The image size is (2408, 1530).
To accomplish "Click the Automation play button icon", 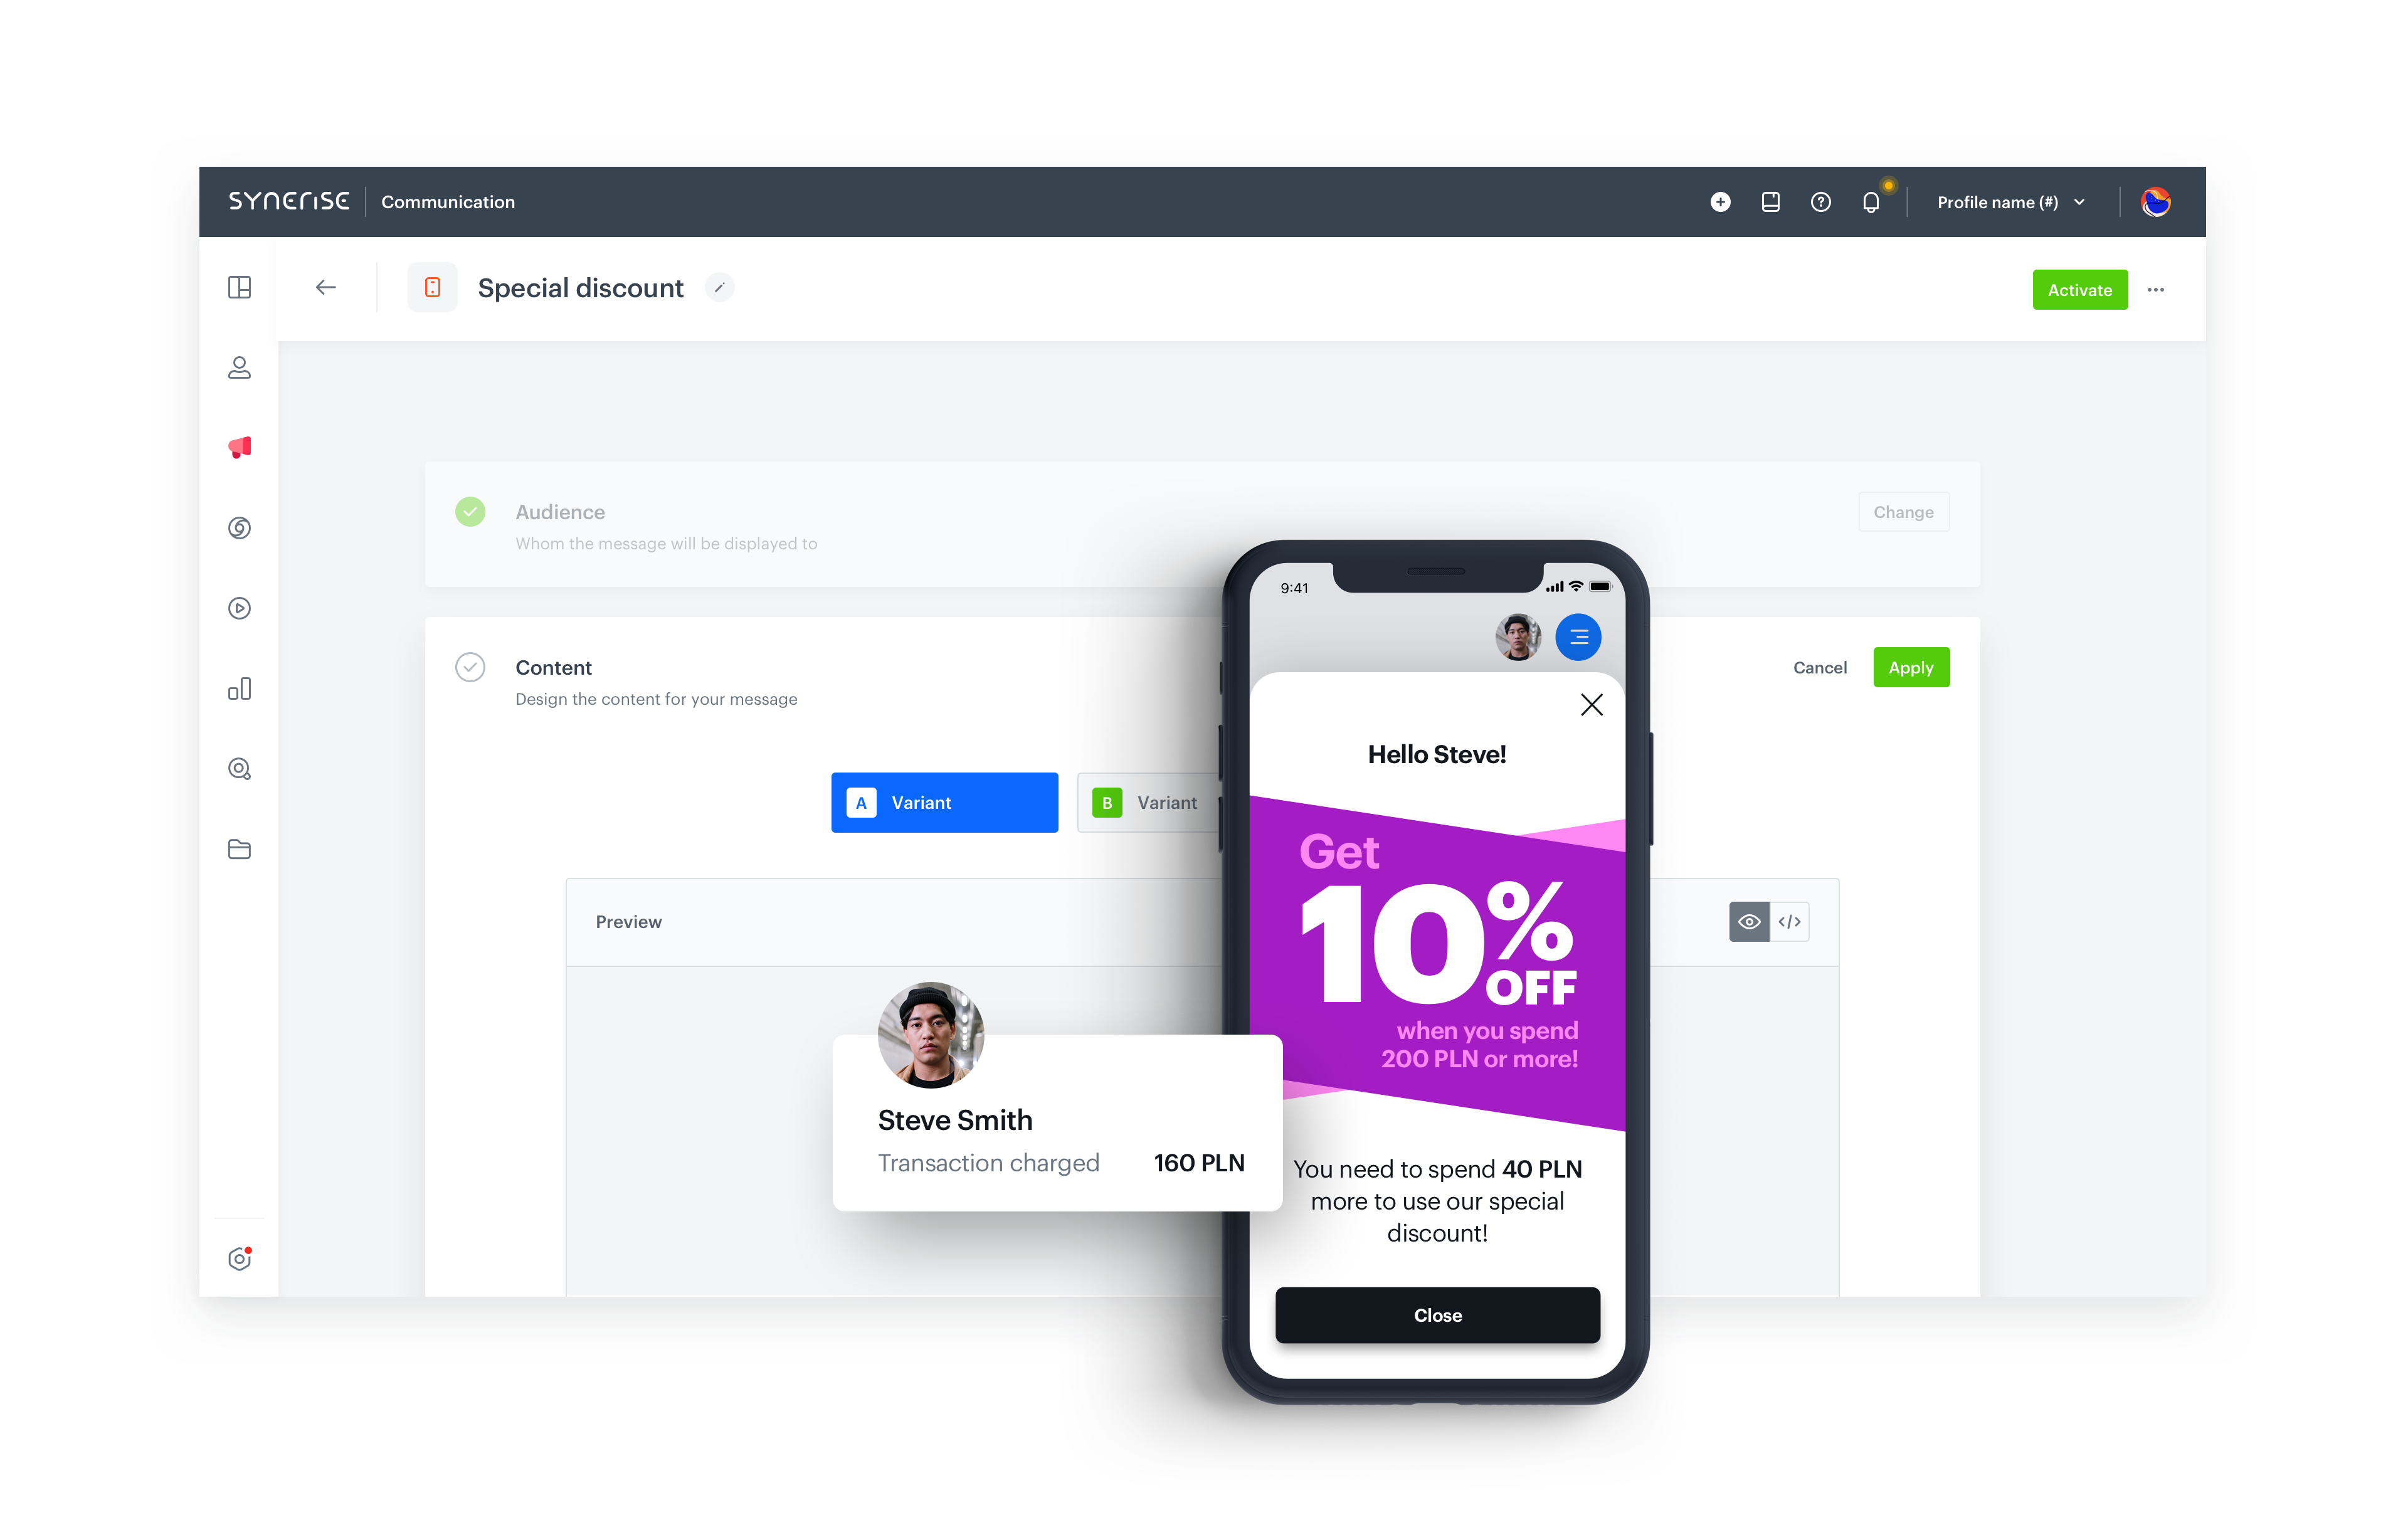I will [x=240, y=609].
